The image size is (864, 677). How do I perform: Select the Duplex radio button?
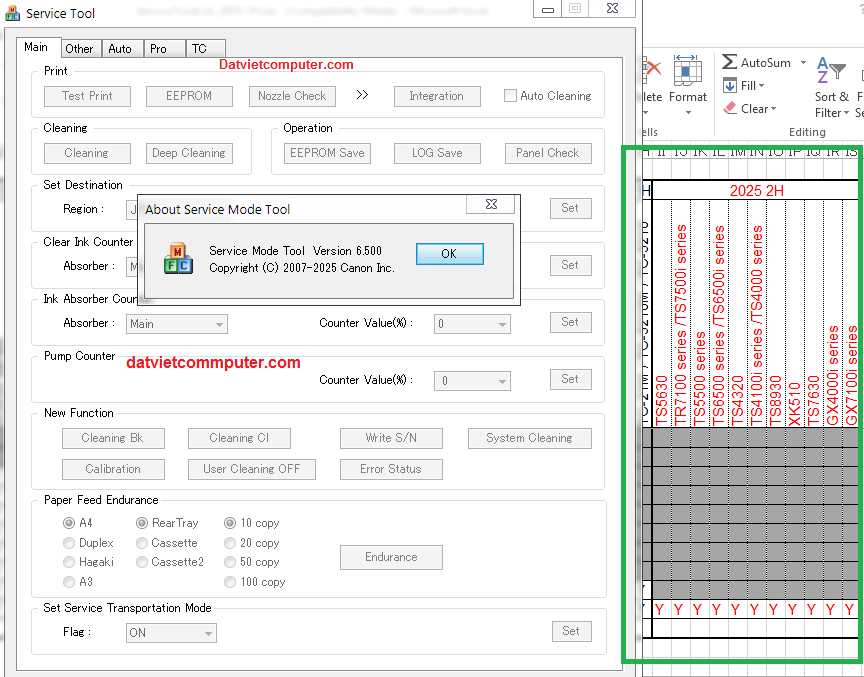[x=69, y=543]
